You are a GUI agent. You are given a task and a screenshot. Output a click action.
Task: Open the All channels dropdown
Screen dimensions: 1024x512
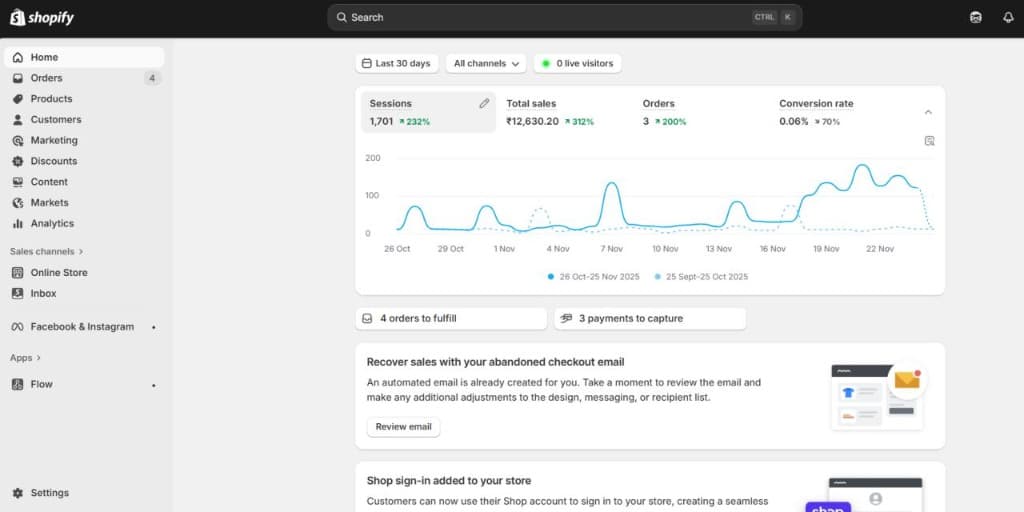(486, 63)
